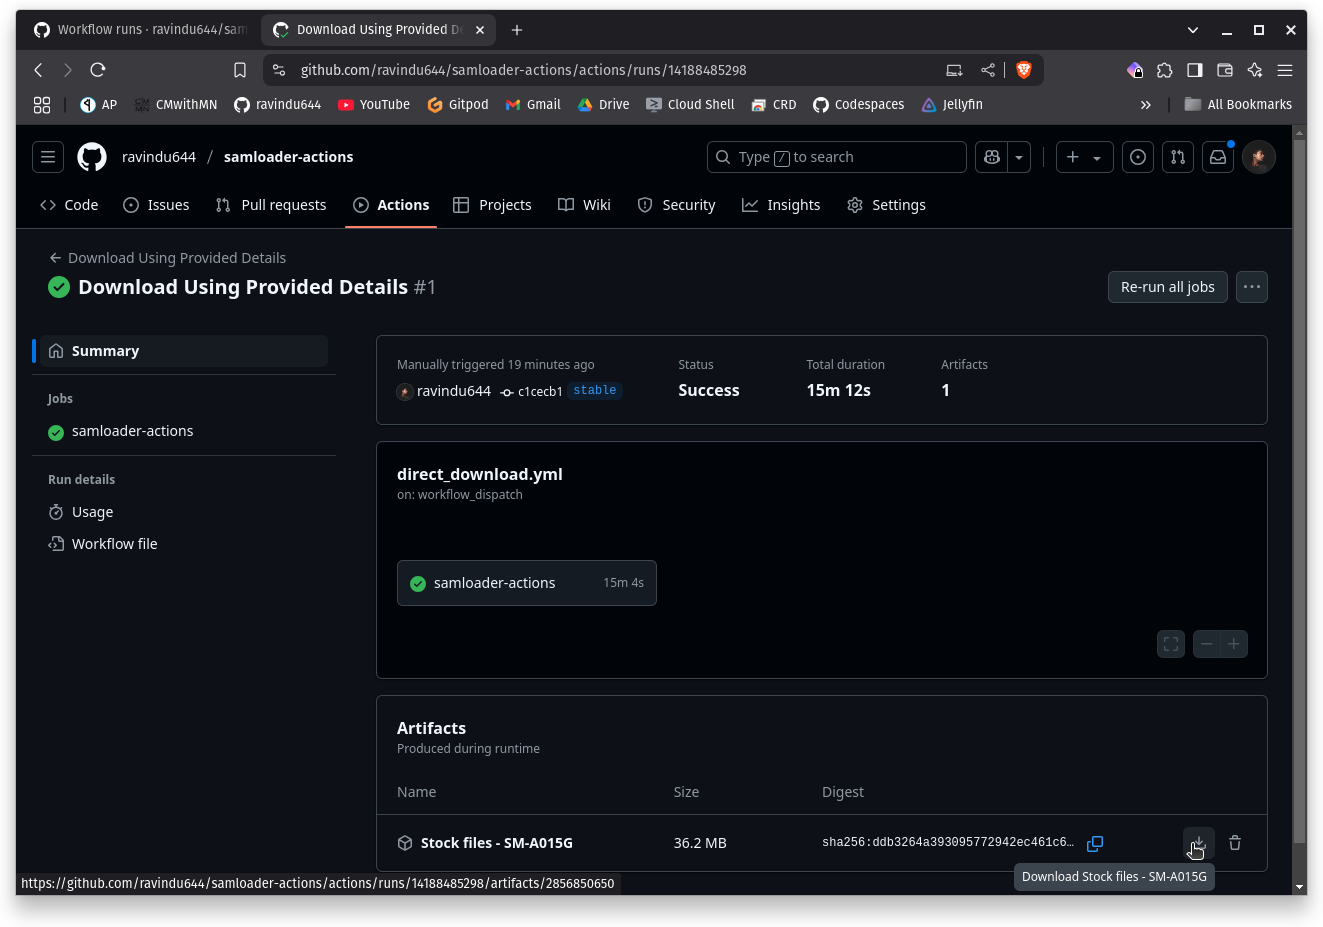Toggle the browser sidebar panel

(x=1195, y=70)
